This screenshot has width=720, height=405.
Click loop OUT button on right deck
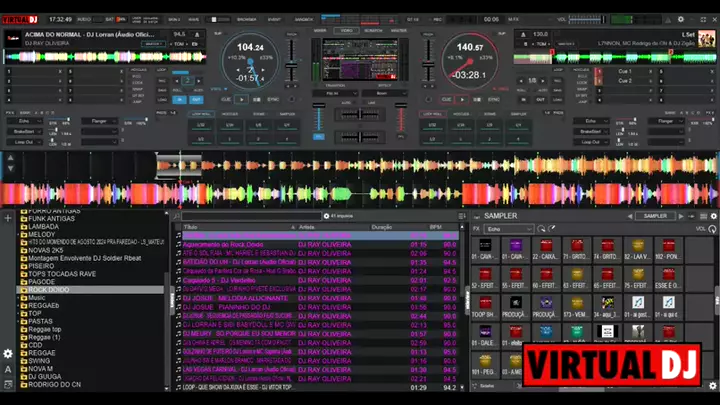click(540, 99)
